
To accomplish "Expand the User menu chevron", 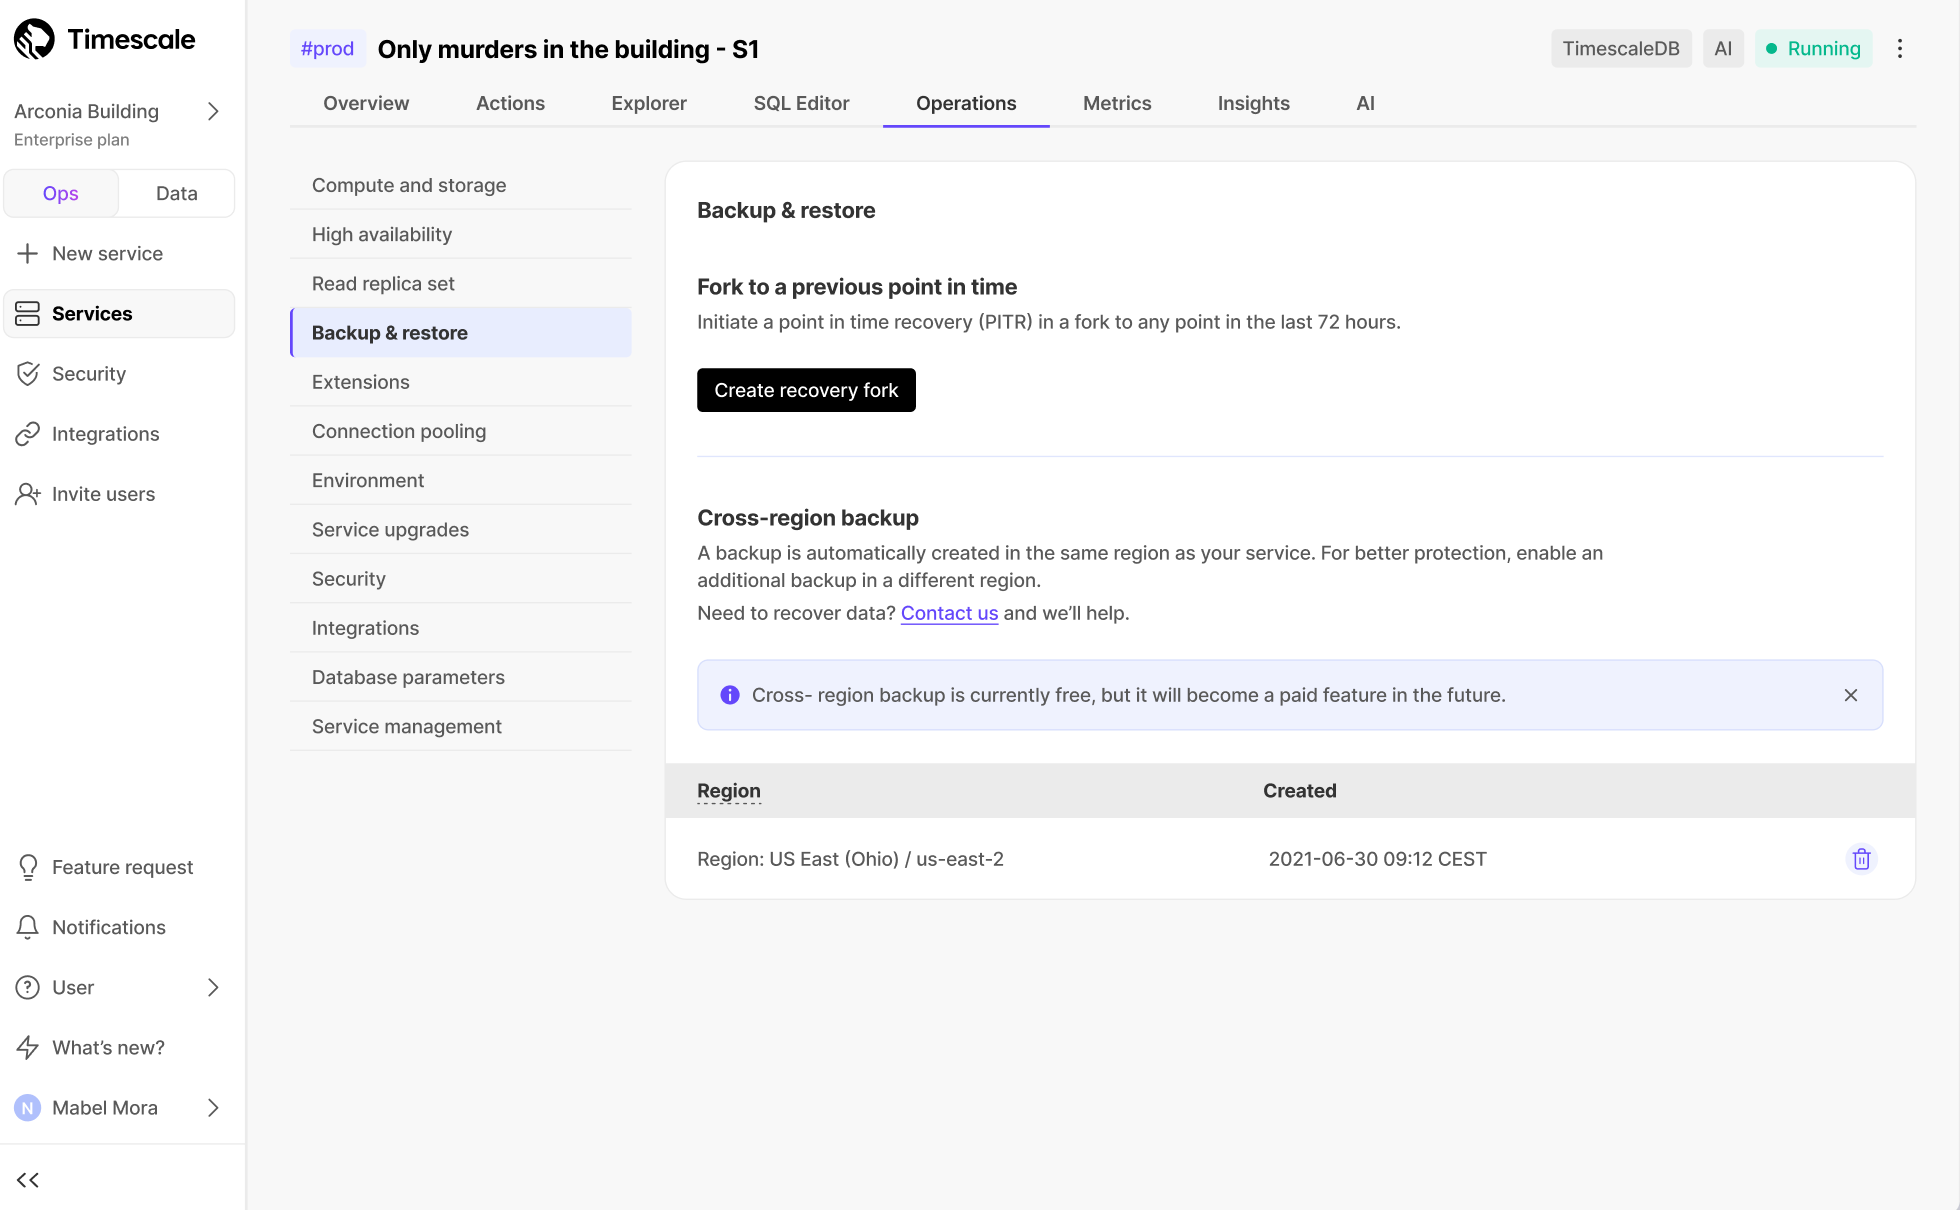I will (x=213, y=987).
